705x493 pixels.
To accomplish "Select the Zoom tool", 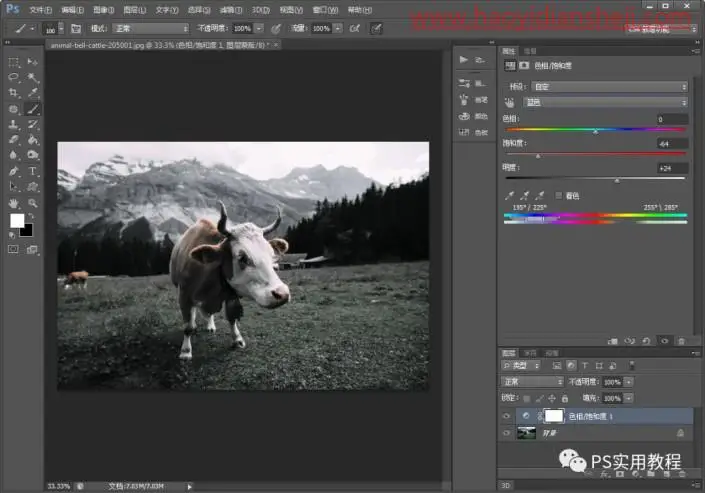I will click(x=32, y=203).
